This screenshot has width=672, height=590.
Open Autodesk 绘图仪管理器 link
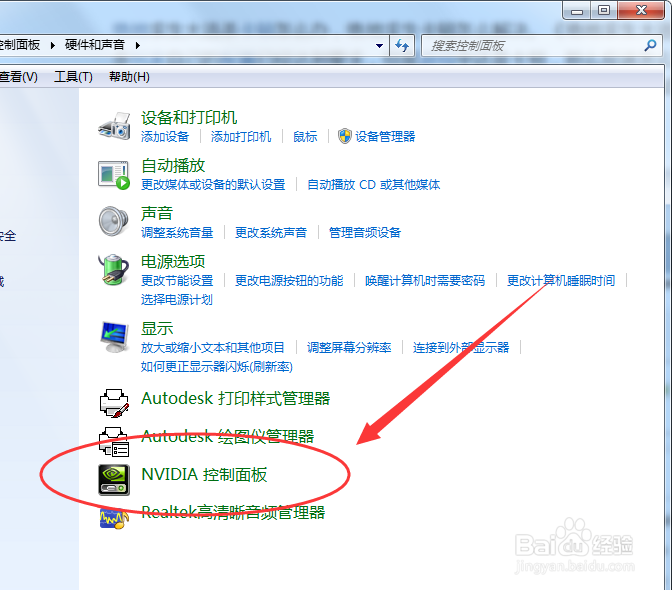[228, 437]
